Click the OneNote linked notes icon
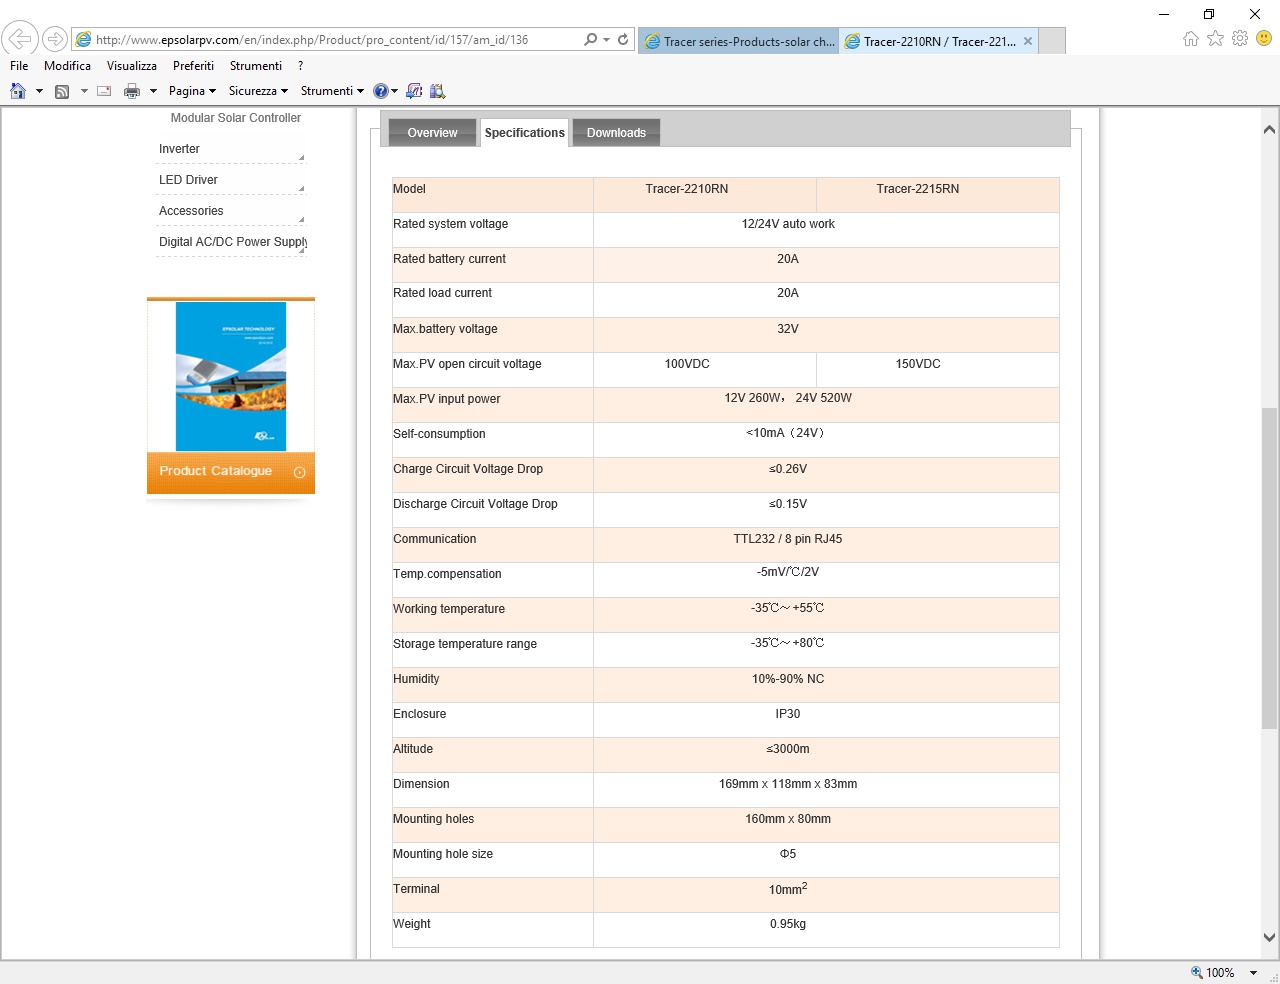This screenshot has height=984, width=1280. click(414, 91)
